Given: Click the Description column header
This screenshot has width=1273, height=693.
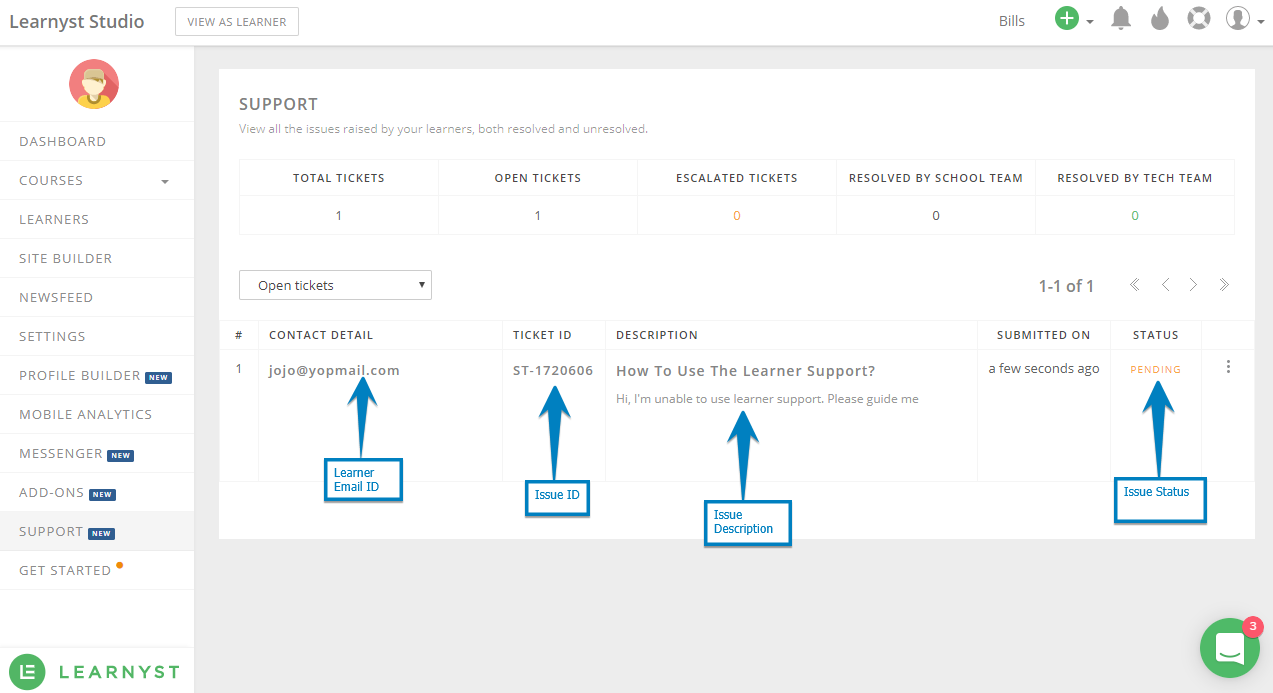Looking at the screenshot, I should pyautogui.click(x=657, y=335).
